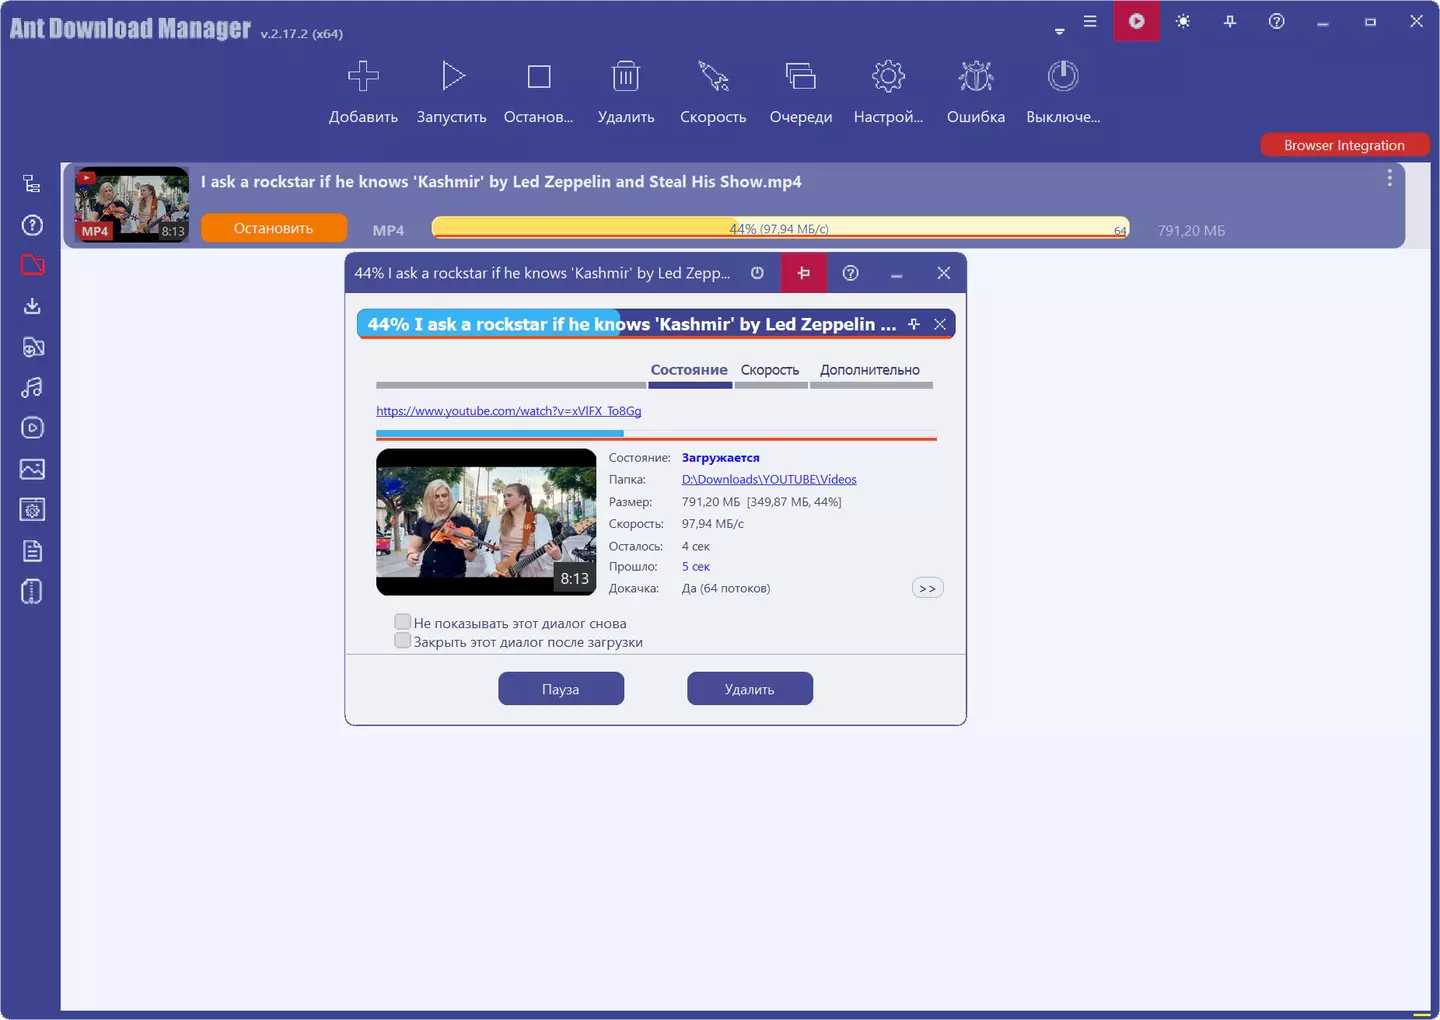The width and height of the screenshot is (1440, 1020).
Task: Click the '791,20 МБ' size in the main list
Action: point(1191,231)
